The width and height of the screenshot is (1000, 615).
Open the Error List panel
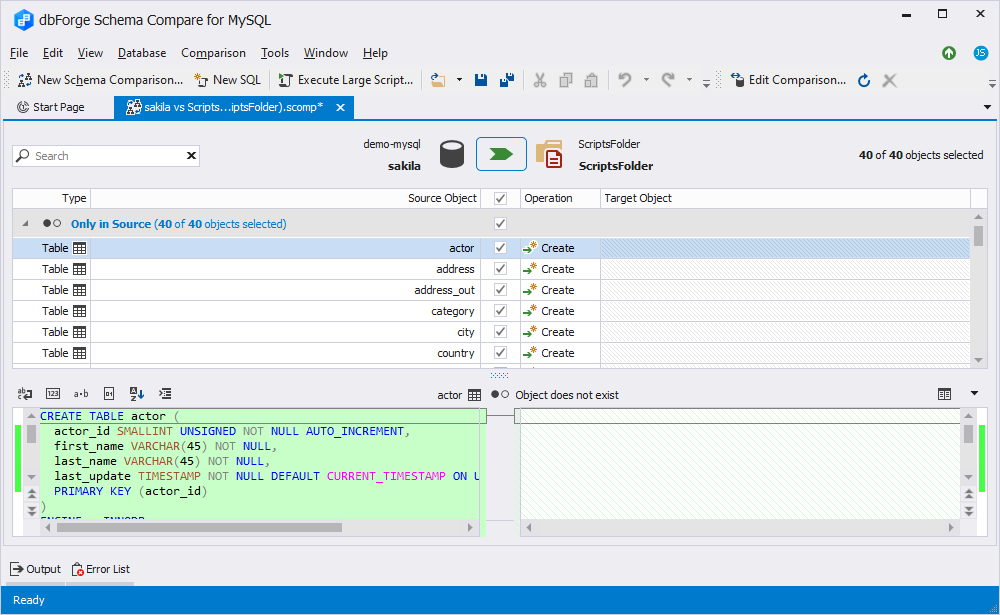pos(101,569)
